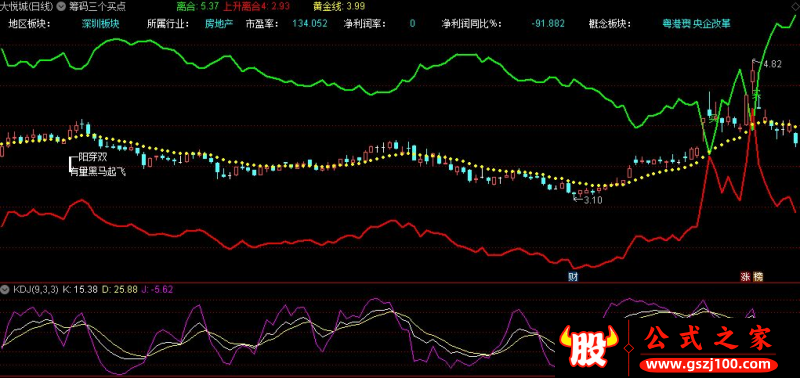Click the 有里黑马起飞 chart annotation
This screenshot has height=378, width=800.
point(97,172)
